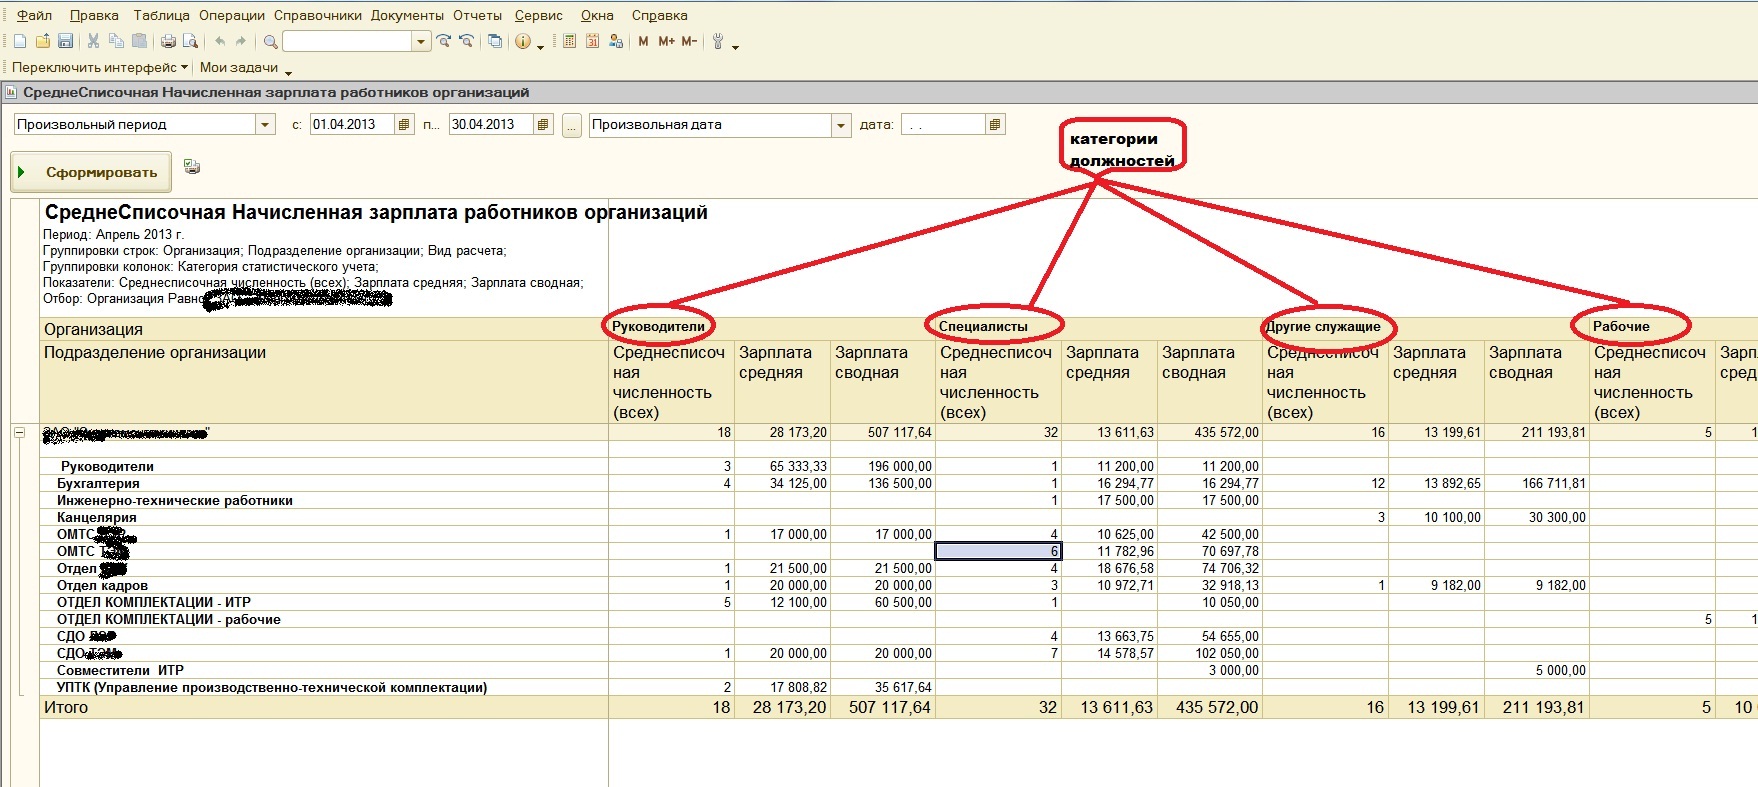Click the Open file folder icon

coord(43,41)
